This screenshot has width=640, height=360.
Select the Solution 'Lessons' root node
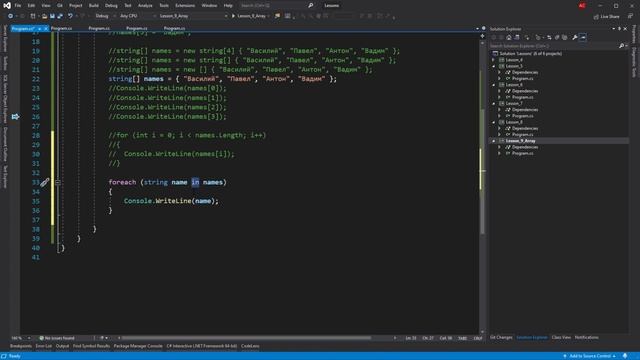[x=531, y=53]
